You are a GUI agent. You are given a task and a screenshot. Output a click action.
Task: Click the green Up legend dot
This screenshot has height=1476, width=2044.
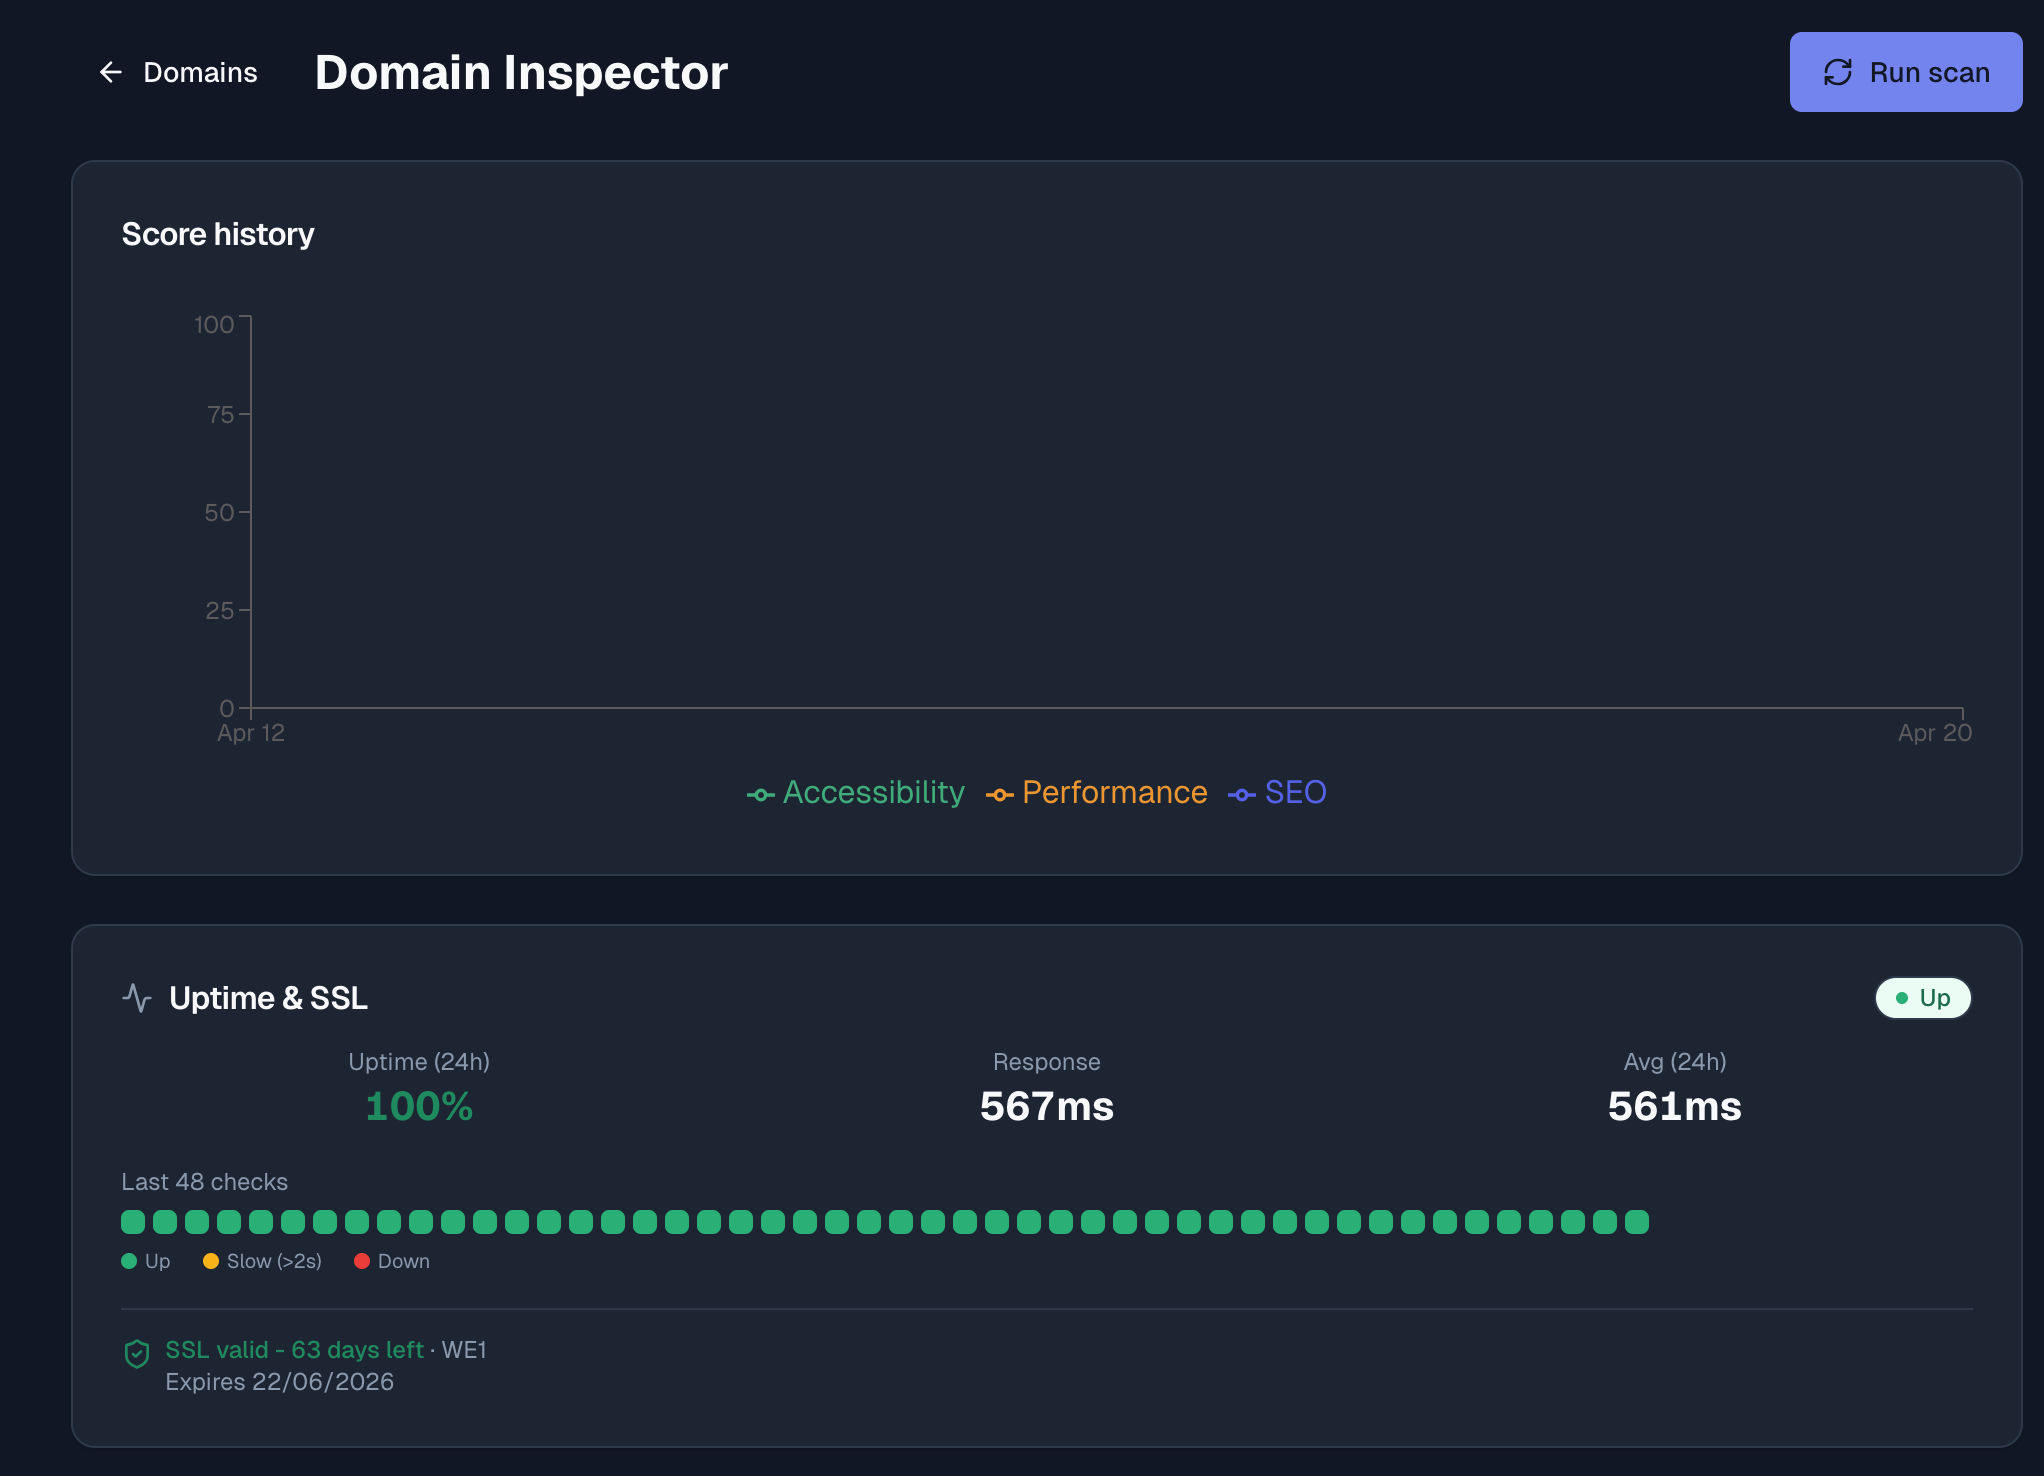(128, 1261)
